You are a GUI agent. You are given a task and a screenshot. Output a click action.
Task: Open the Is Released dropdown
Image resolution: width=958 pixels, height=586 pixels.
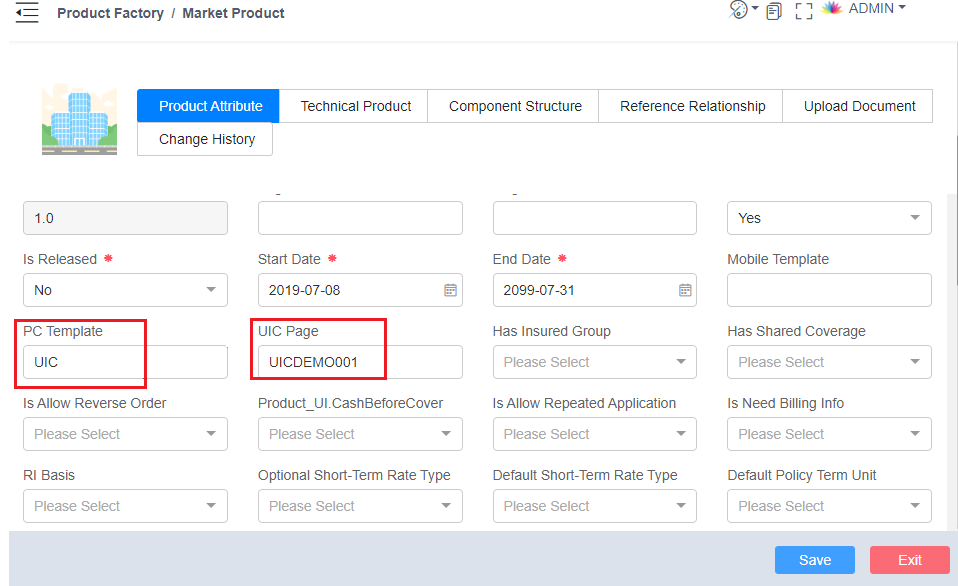coord(125,290)
